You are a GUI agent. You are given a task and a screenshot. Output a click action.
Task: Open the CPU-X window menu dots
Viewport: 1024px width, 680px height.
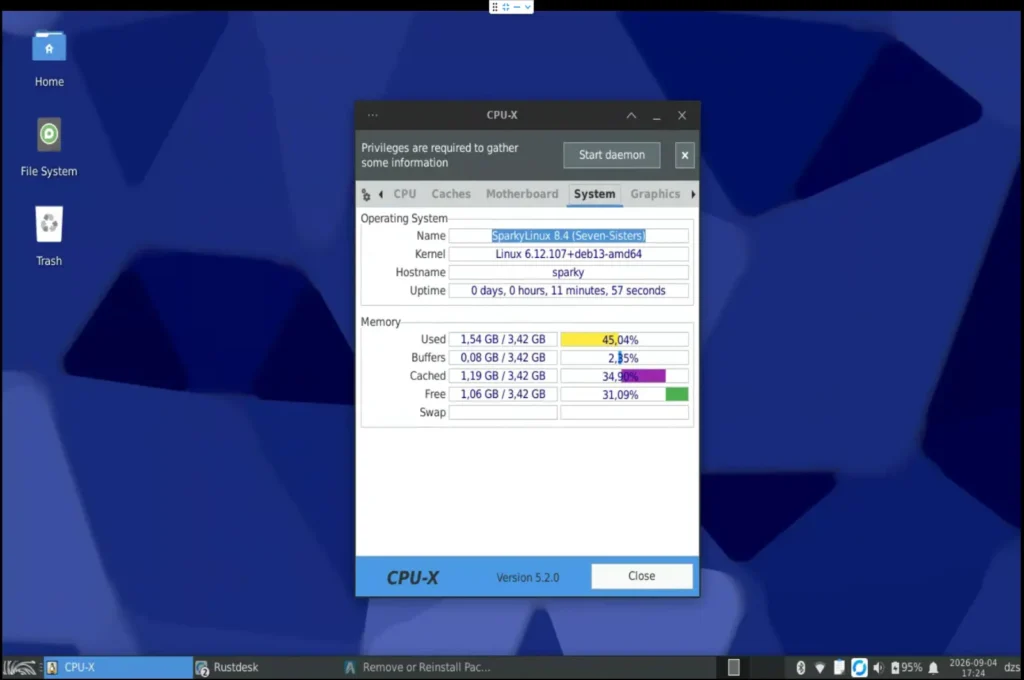(372, 115)
